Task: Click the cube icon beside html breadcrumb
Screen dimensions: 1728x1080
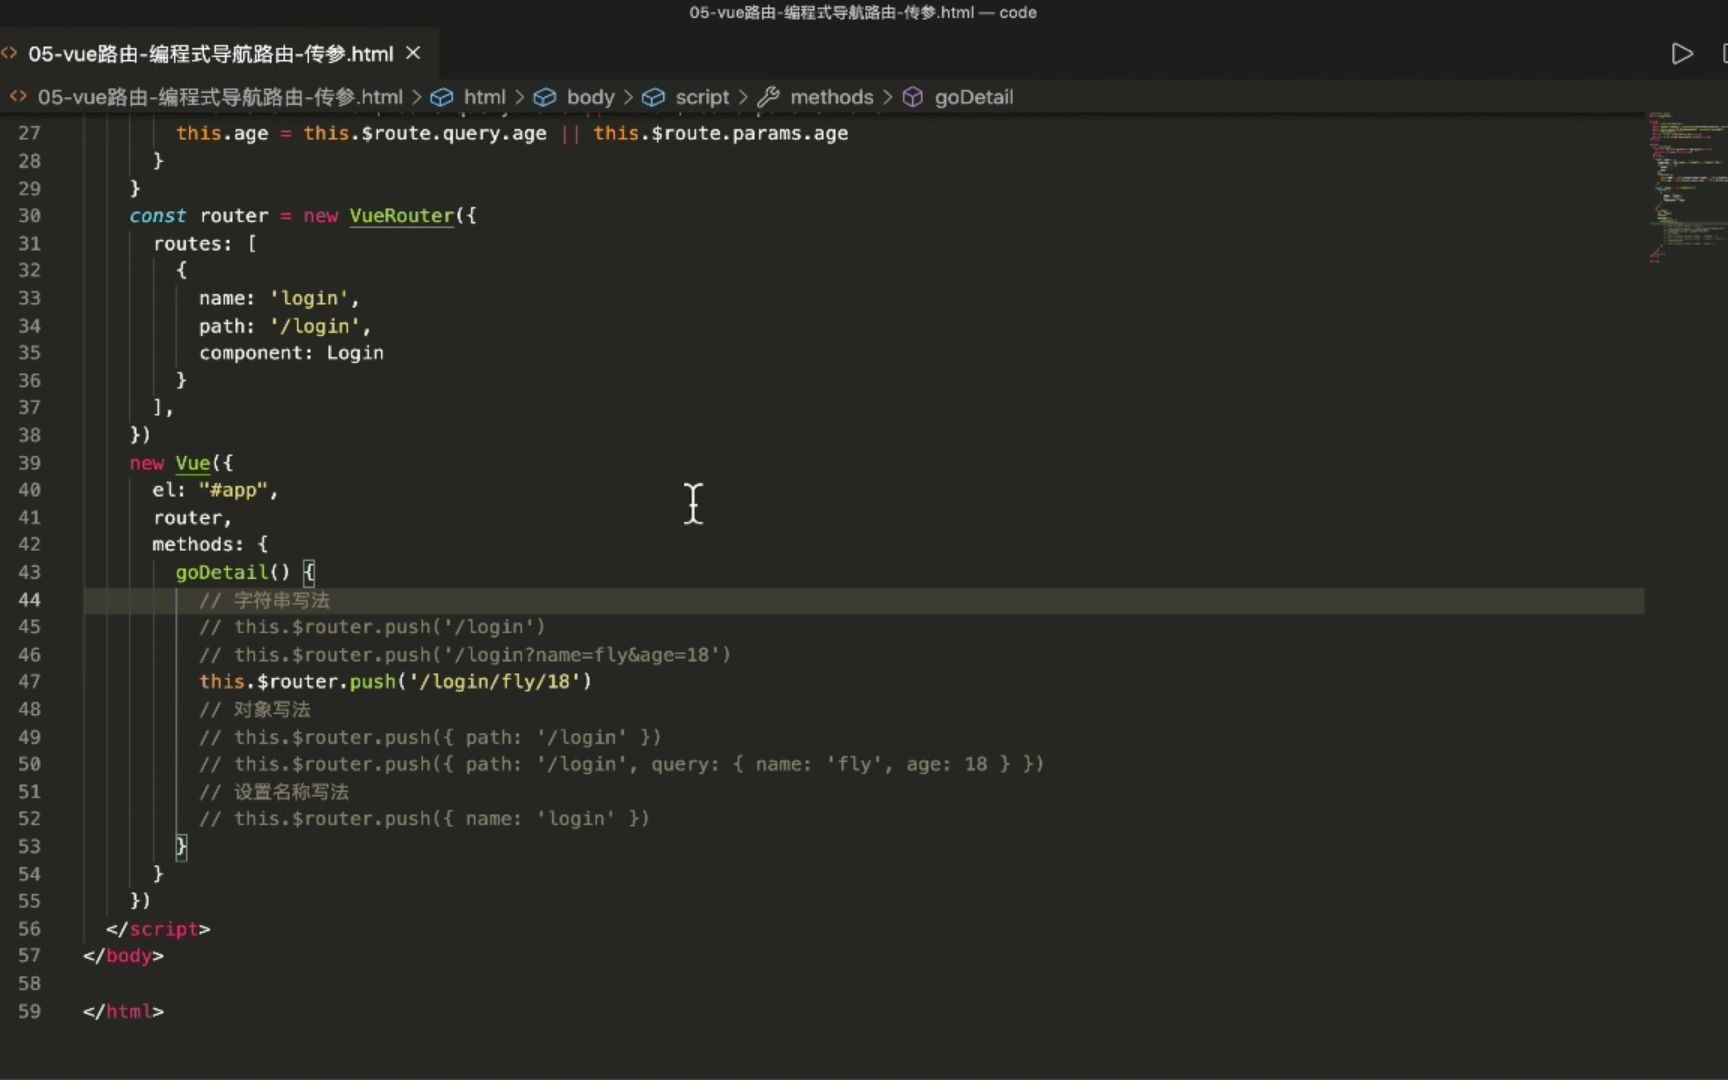Action: coord(442,97)
